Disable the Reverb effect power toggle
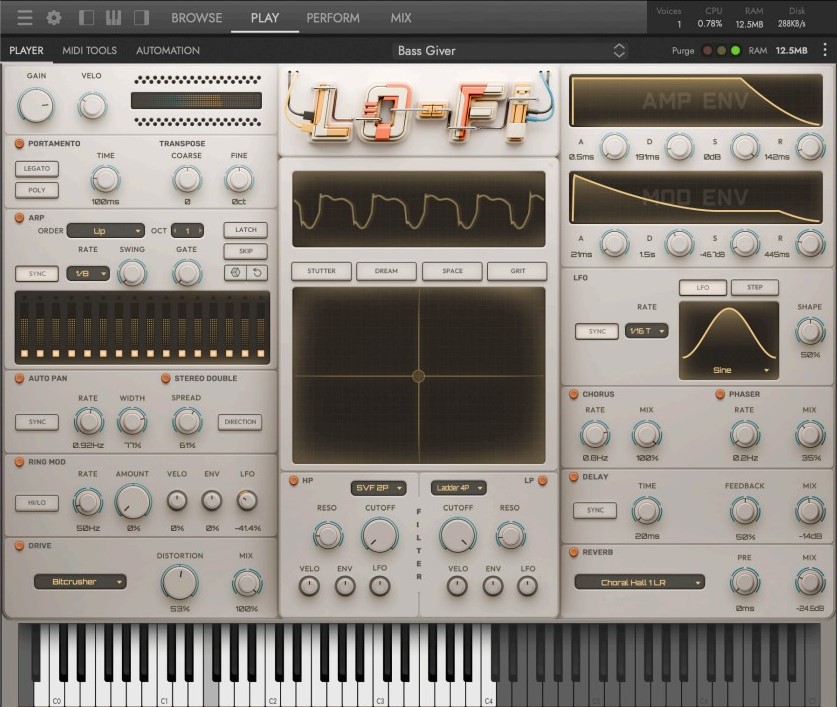The width and height of the screenshot is (837, 707). click(x=573, y=552)
